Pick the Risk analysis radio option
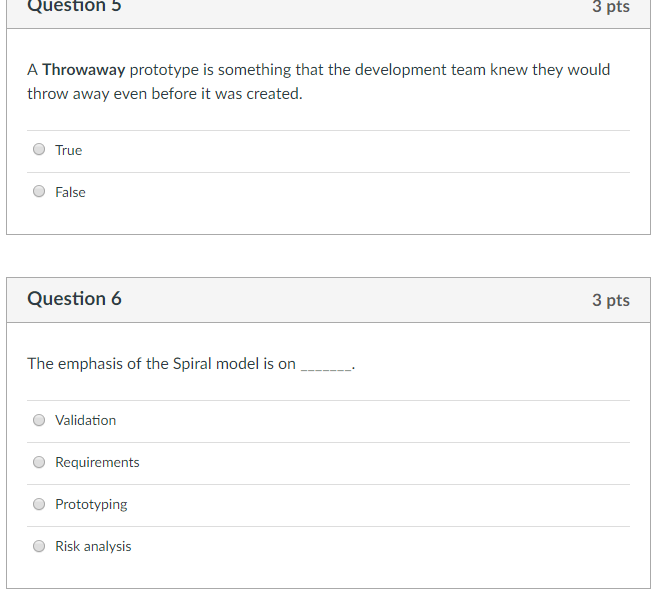The width and height of the screenshot is (656, 590). pos(39,546)
